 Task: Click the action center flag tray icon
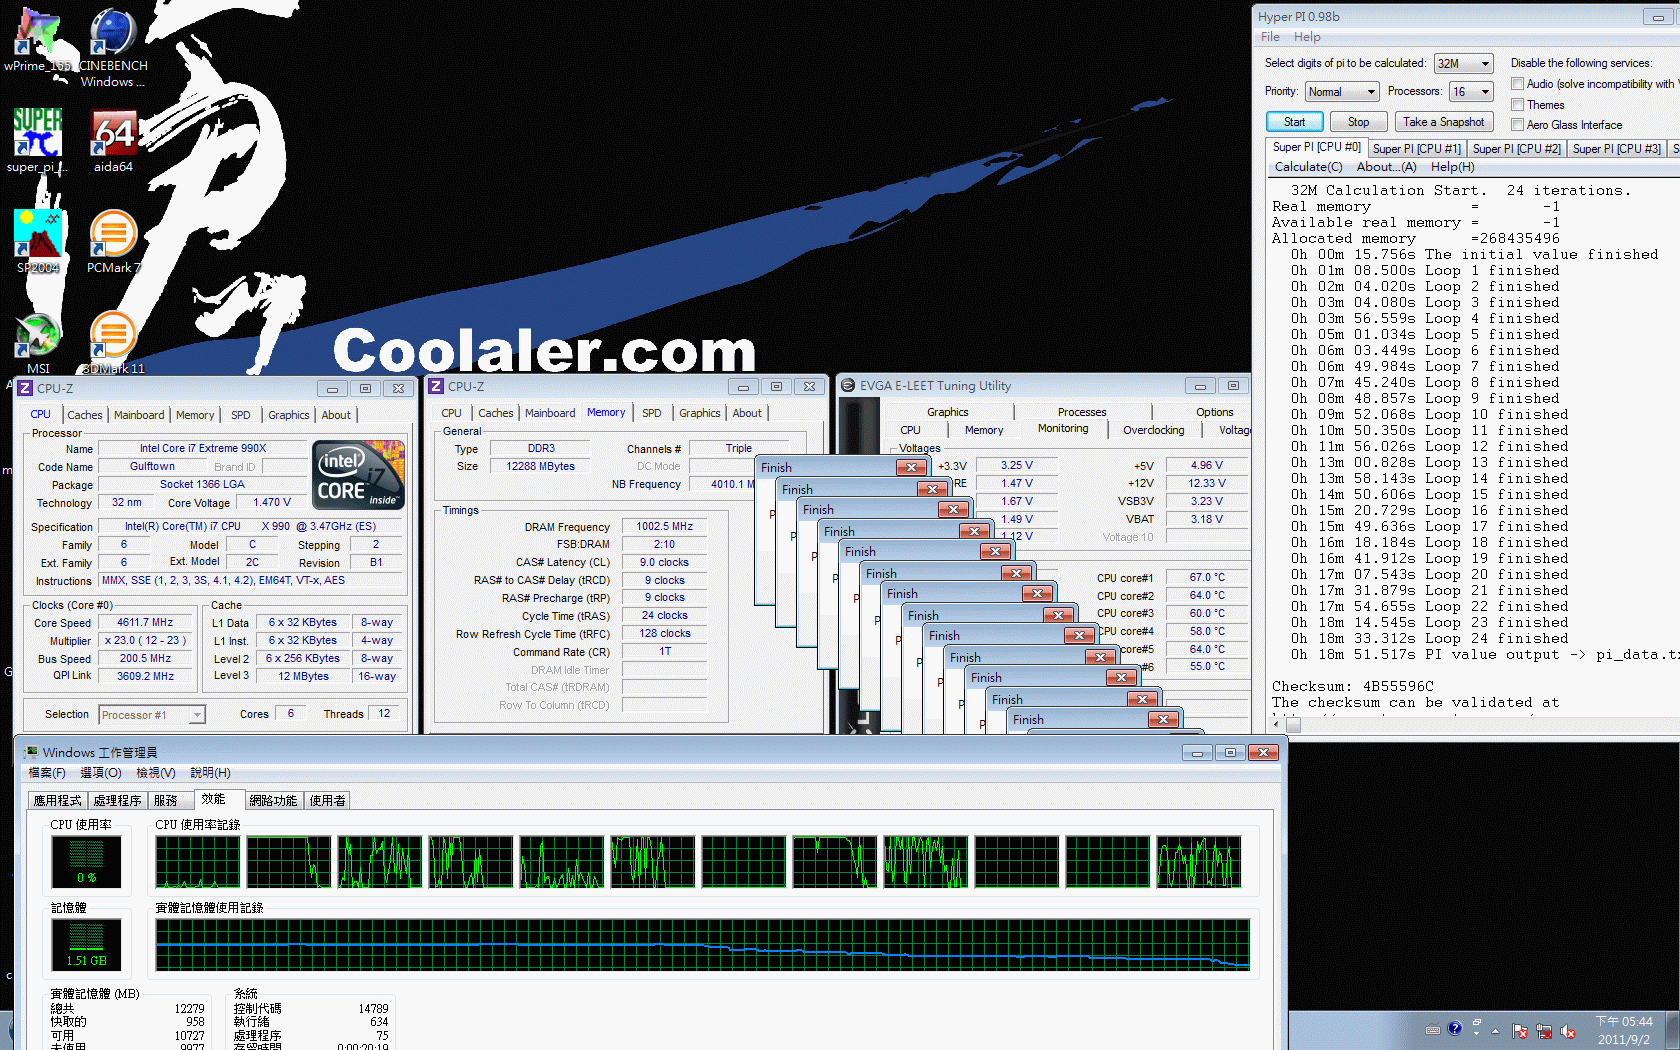point(1520,1031)
